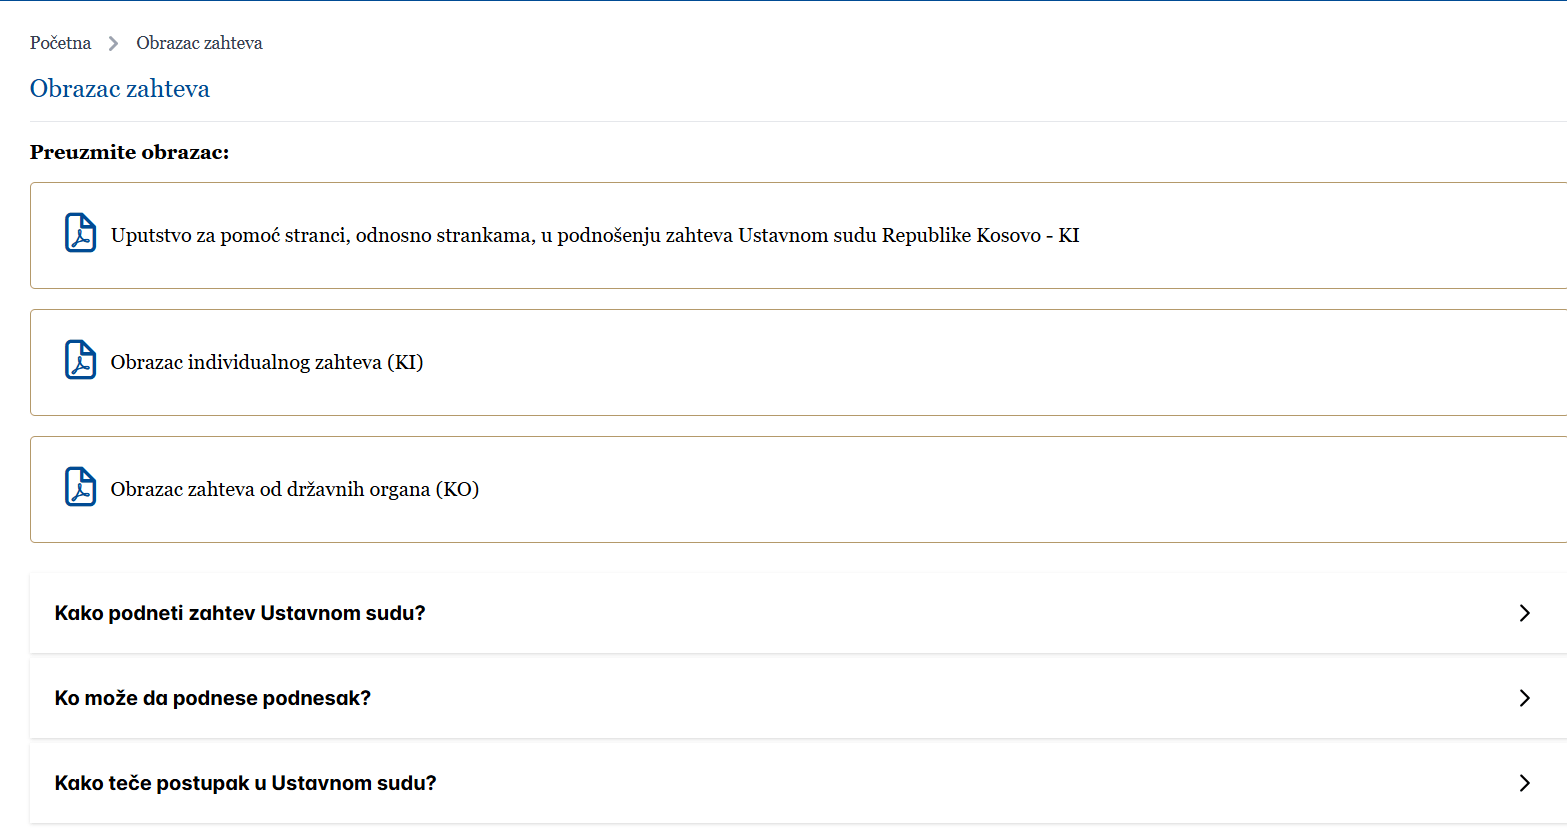This screenshot has height=835, width=1567.
Task: Click blank space inside the KI form card
Action: (x=1000, y=363)
